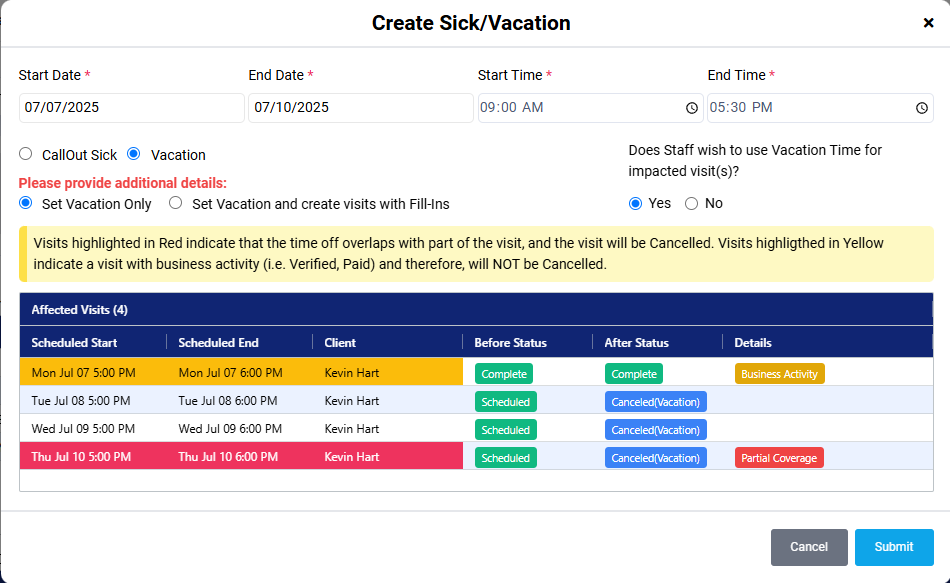Close the Create Sick/Vacation dialog
The width and height of the screenshot is (950, 583).
pyautogui.click(x=928, y=23)
